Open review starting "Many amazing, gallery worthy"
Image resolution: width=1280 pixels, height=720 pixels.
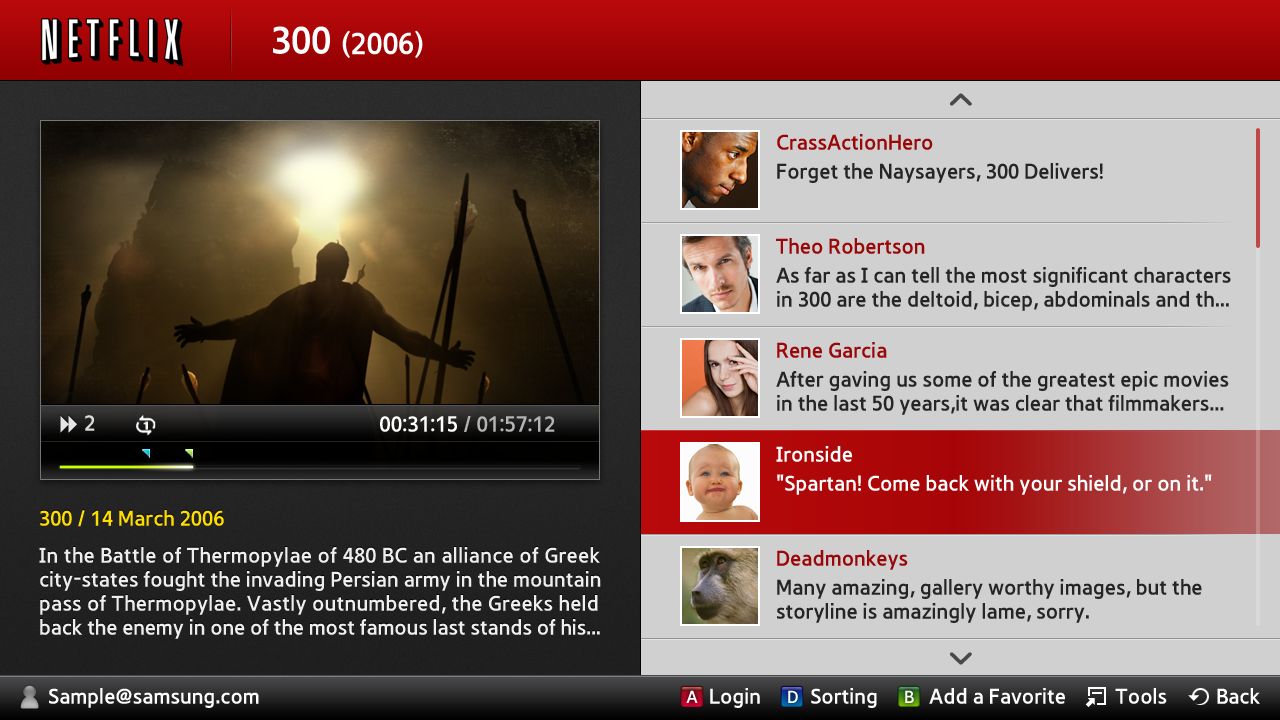[989, 600]
